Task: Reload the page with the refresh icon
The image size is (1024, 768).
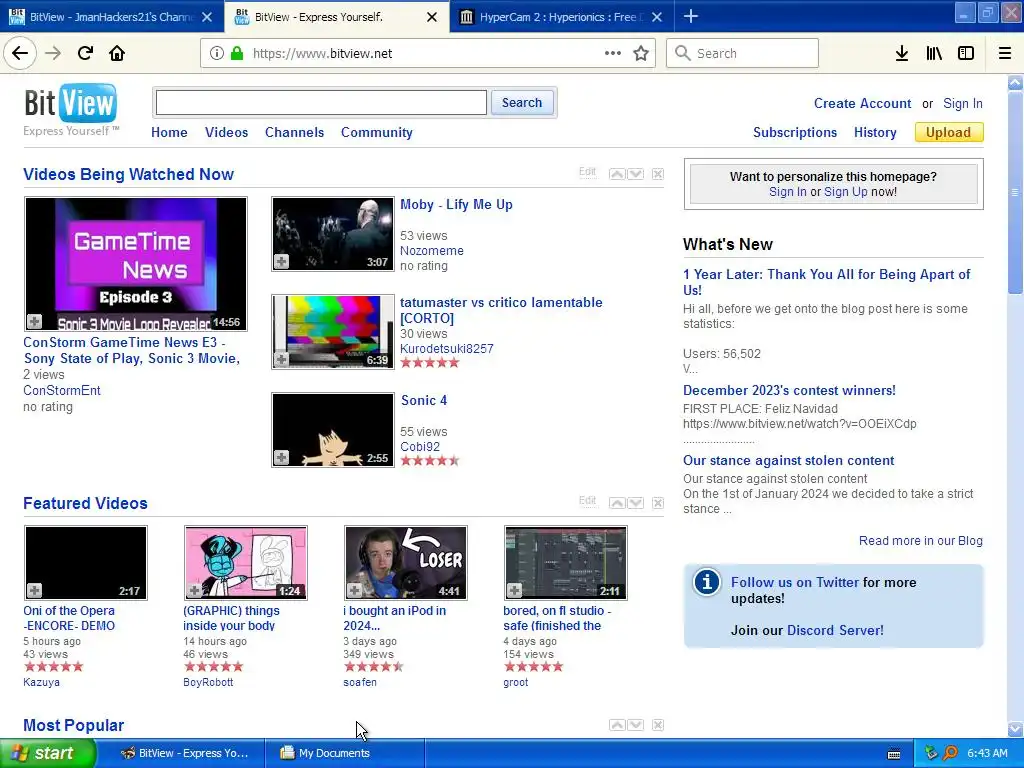Action: (x=86, y=54)
